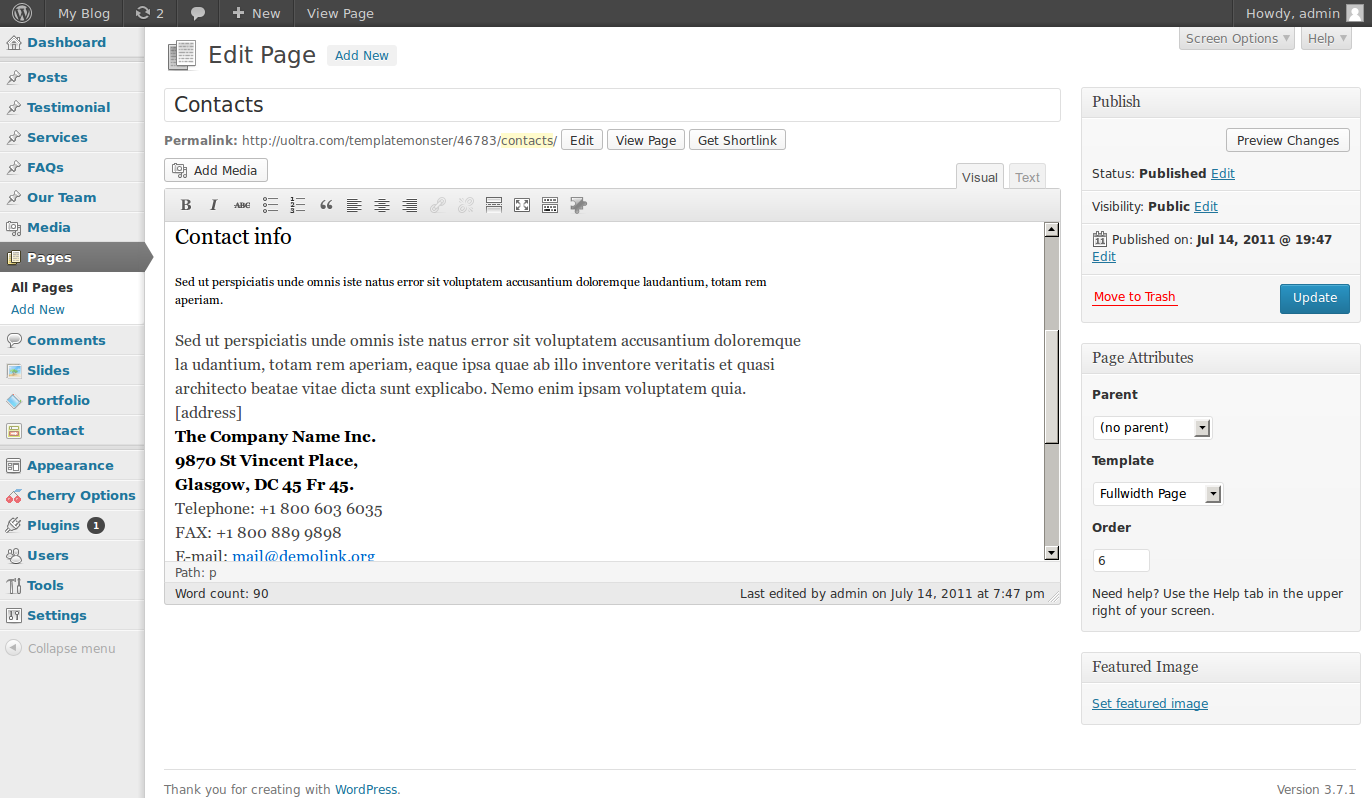1372x798 pixels.
Task: Insert a numbered list
Action: coord(298,205)
